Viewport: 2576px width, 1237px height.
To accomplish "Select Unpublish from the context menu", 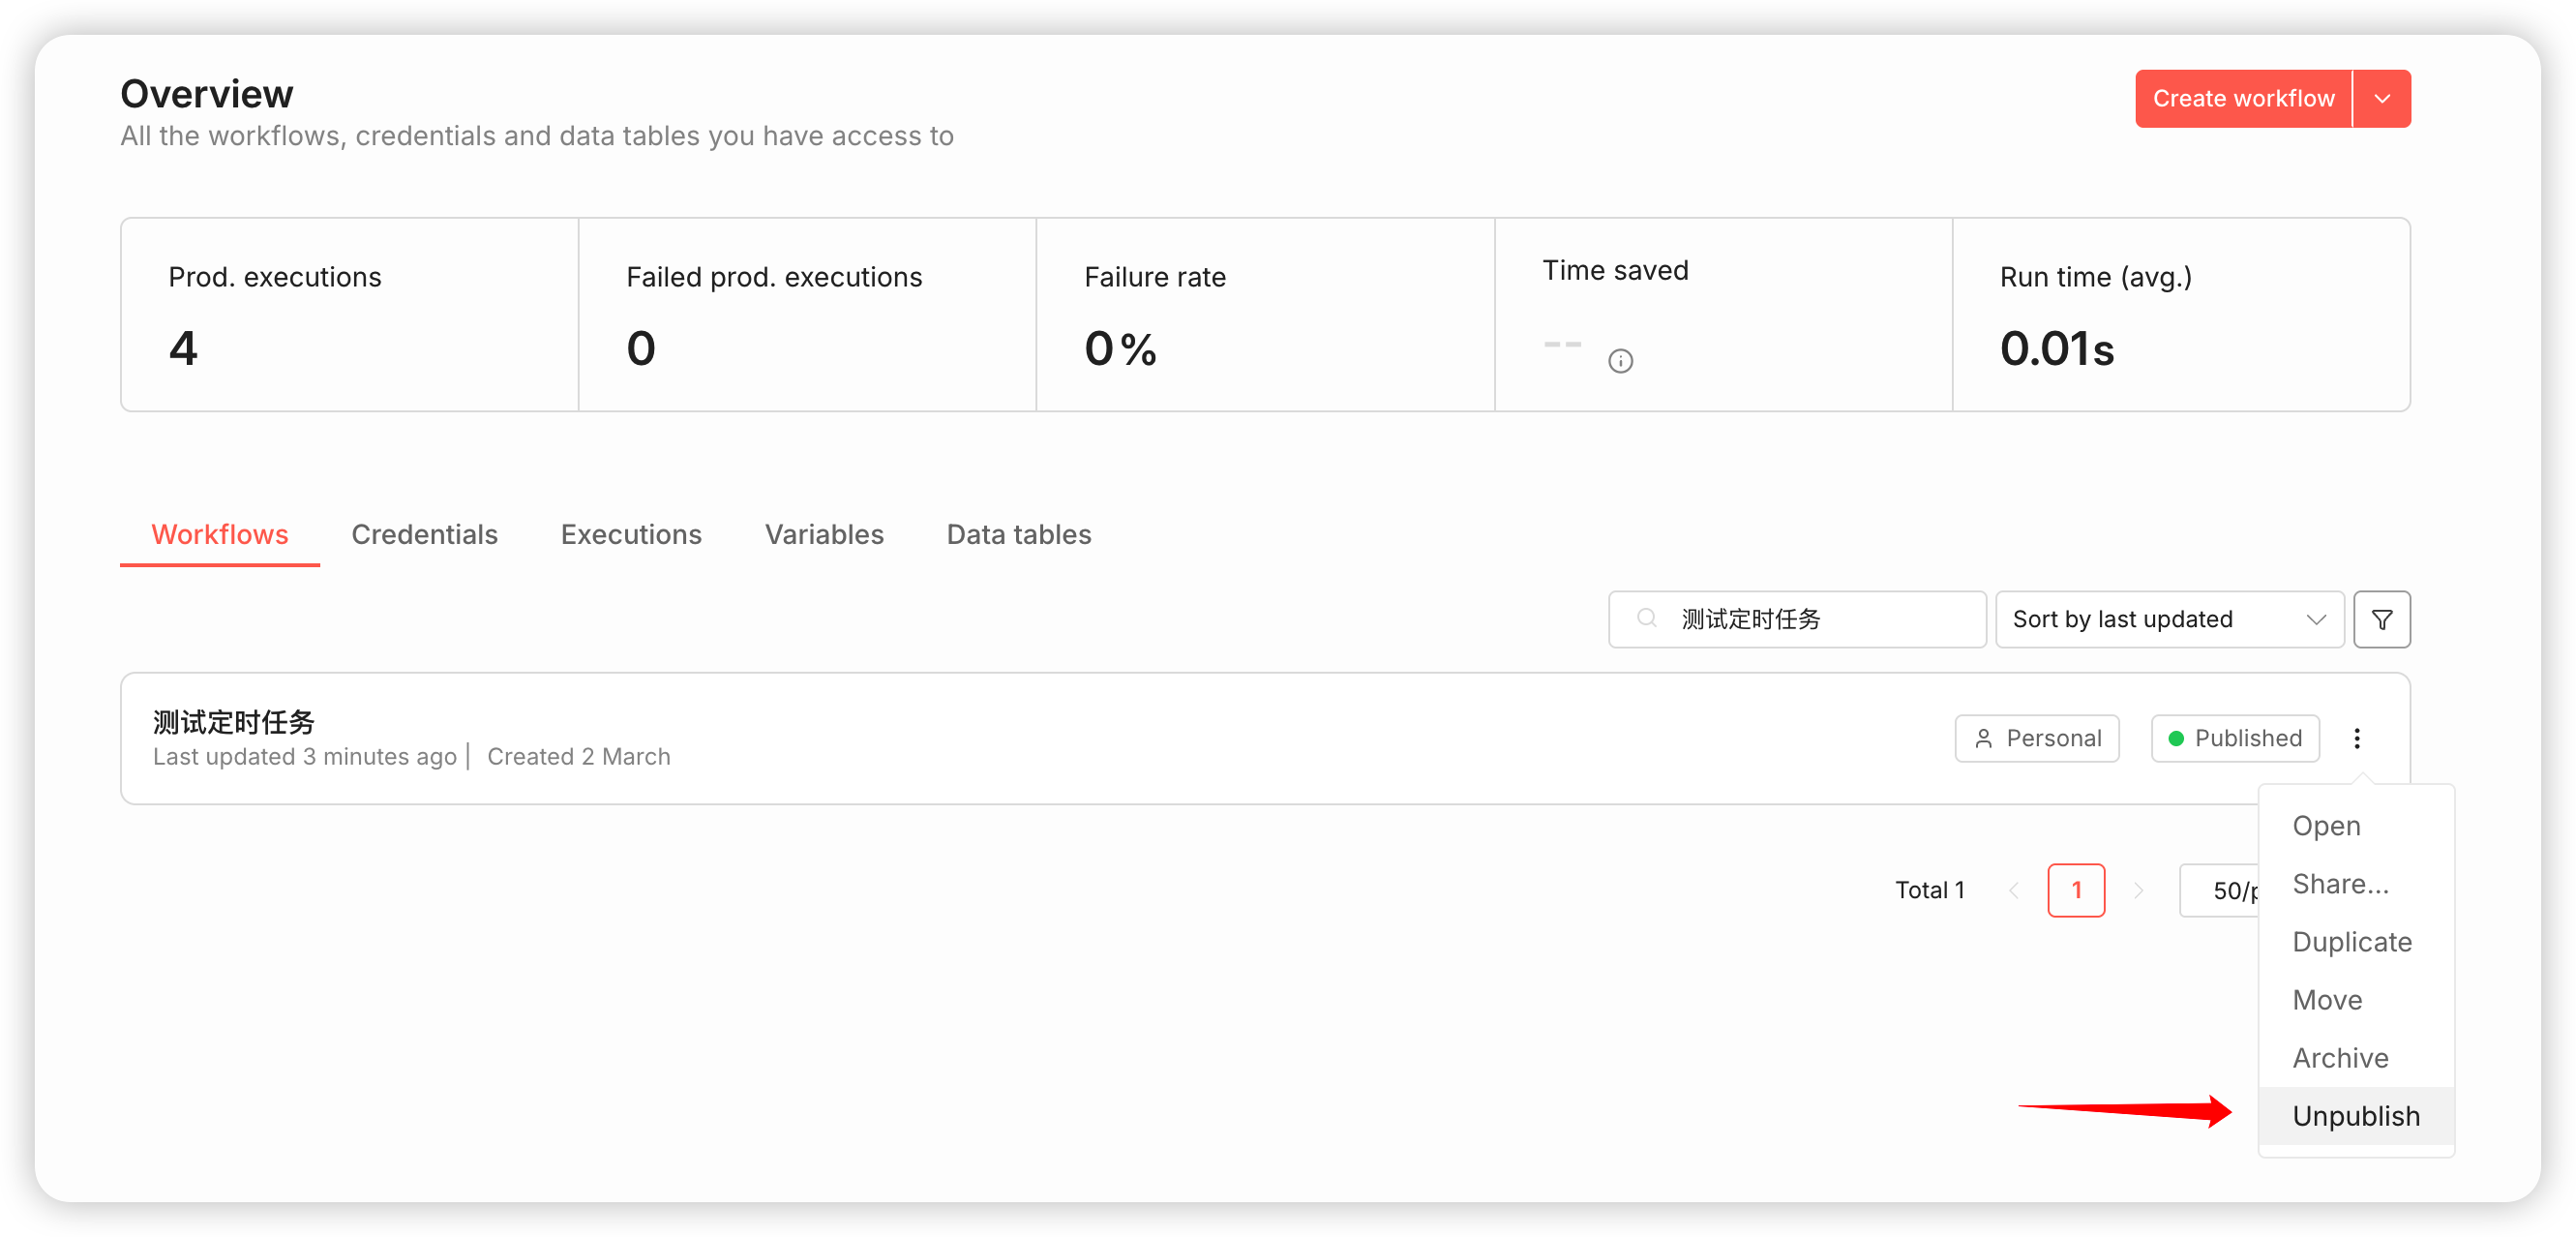I will pyautogui.click(x=2355, y=1116).
